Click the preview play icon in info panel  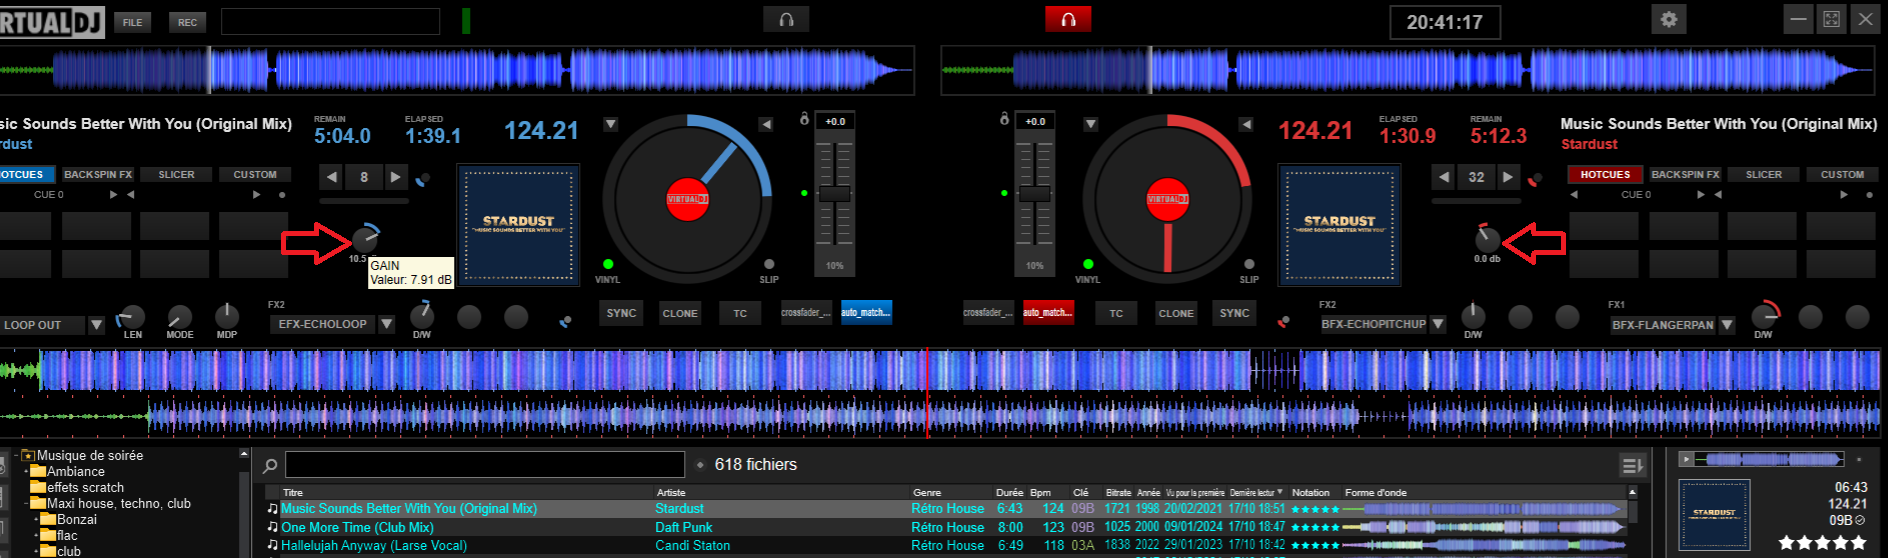pos(1687,459)
